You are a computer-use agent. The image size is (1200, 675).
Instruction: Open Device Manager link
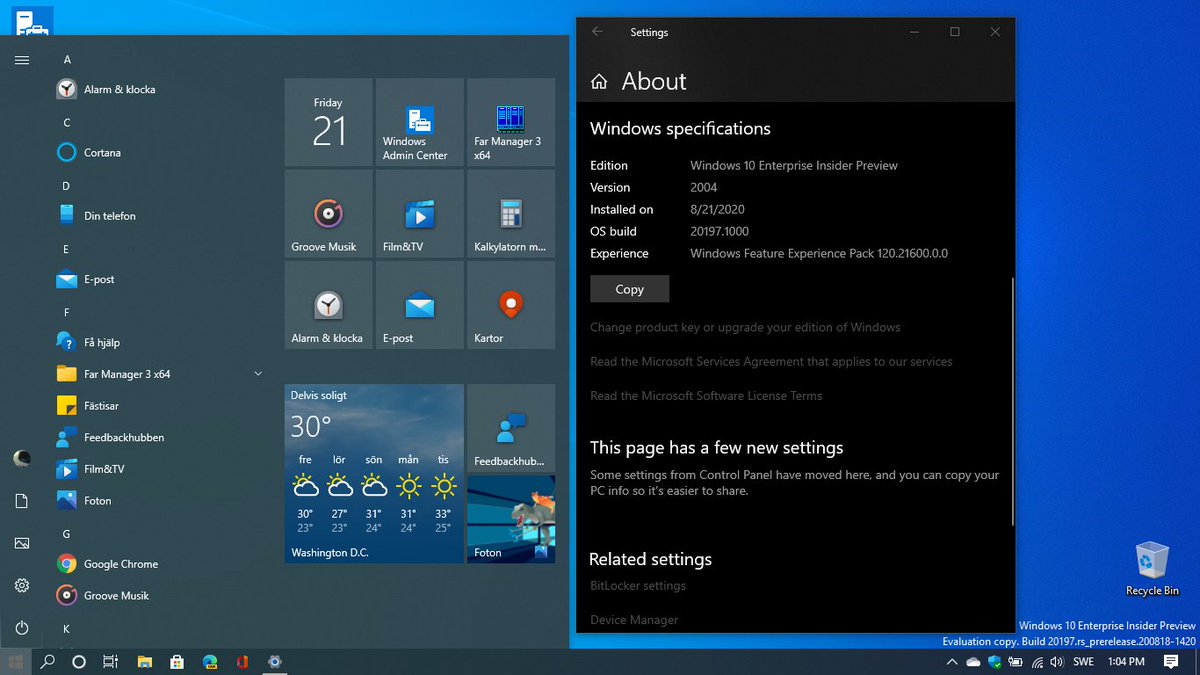(634, 620)
